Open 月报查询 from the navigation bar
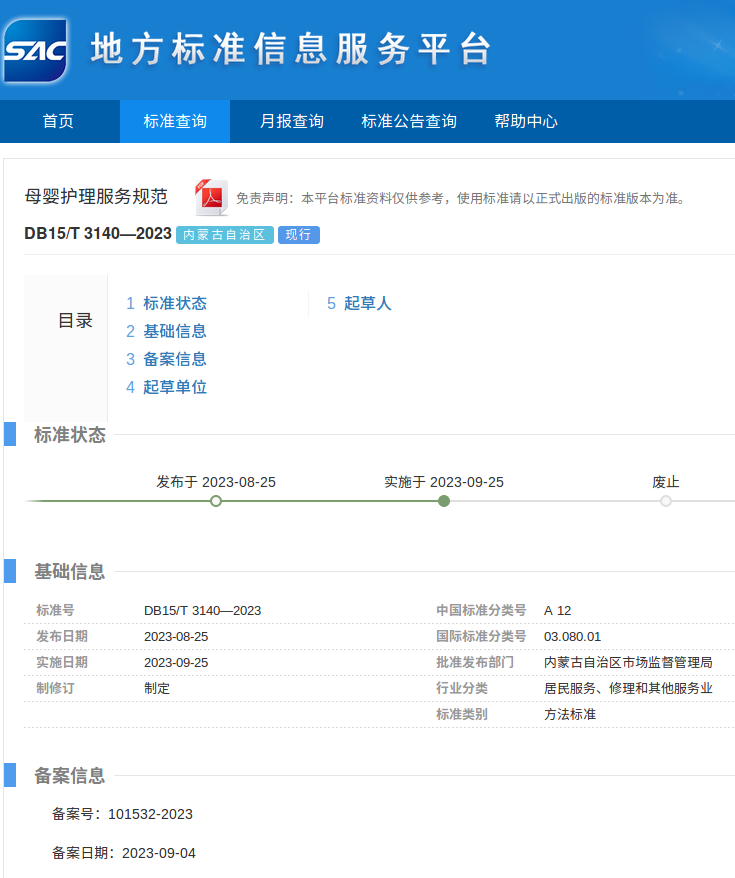This screenshot has height=878, width=735. (292, 121)
